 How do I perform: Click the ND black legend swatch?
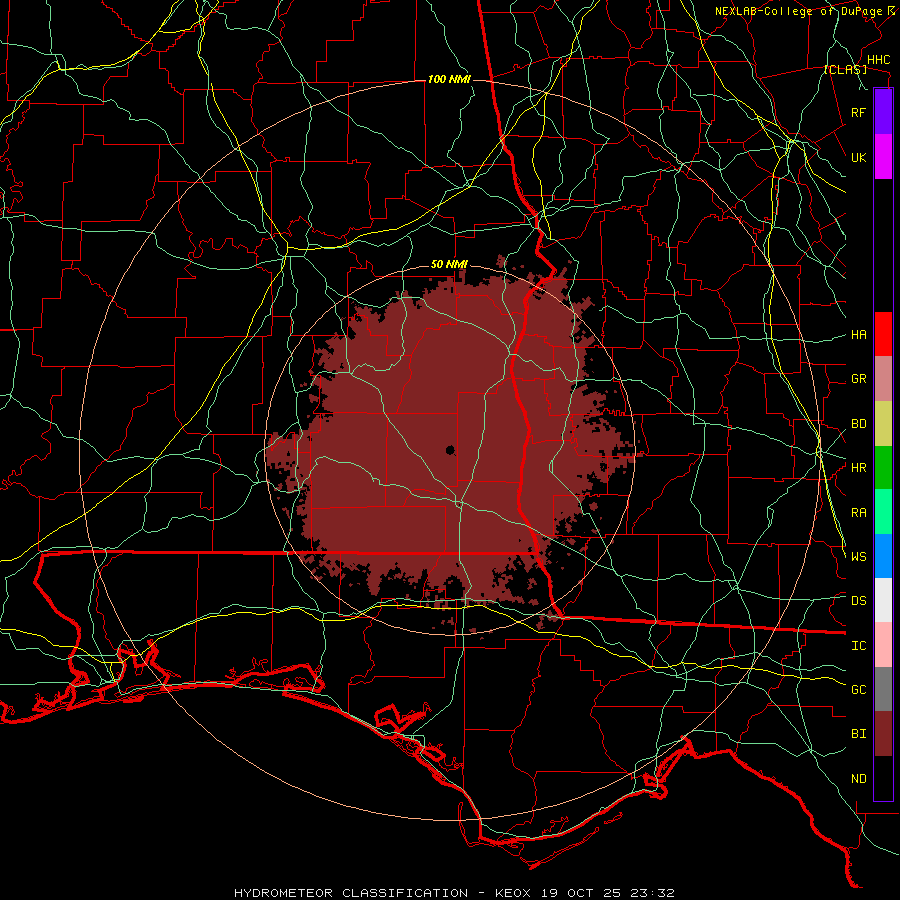883,778
